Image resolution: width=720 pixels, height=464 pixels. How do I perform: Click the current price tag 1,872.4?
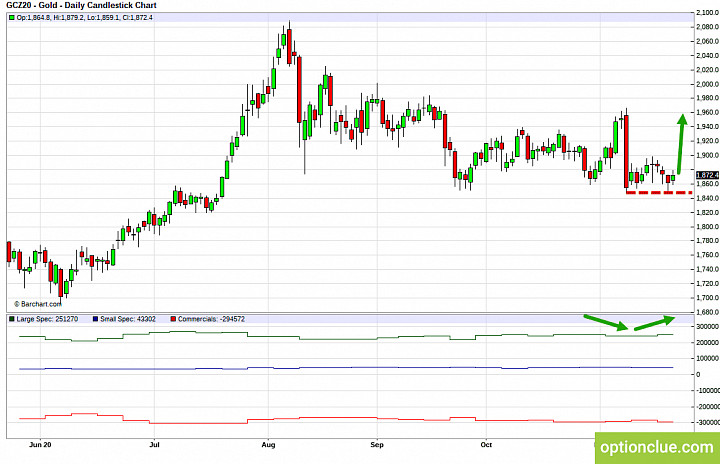pyautogui.click(x=707, y=175)
